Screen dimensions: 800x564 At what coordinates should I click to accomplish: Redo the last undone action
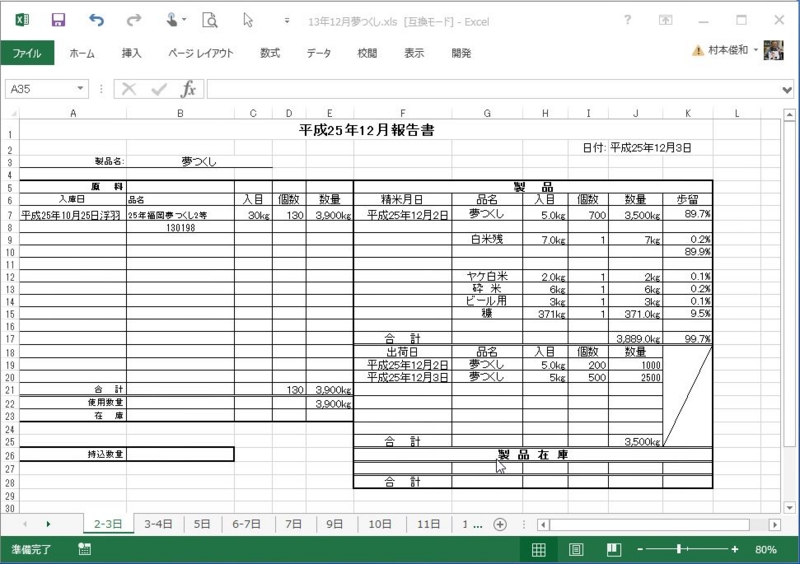tap(134, 20)
